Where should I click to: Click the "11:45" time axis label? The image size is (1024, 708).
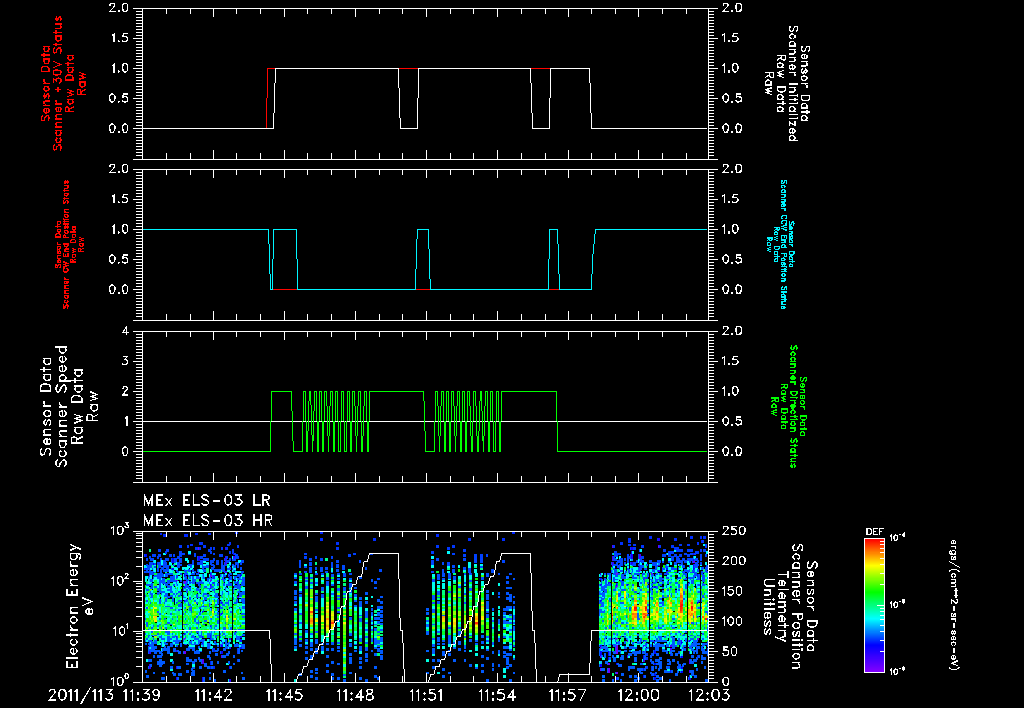point(284,695)
